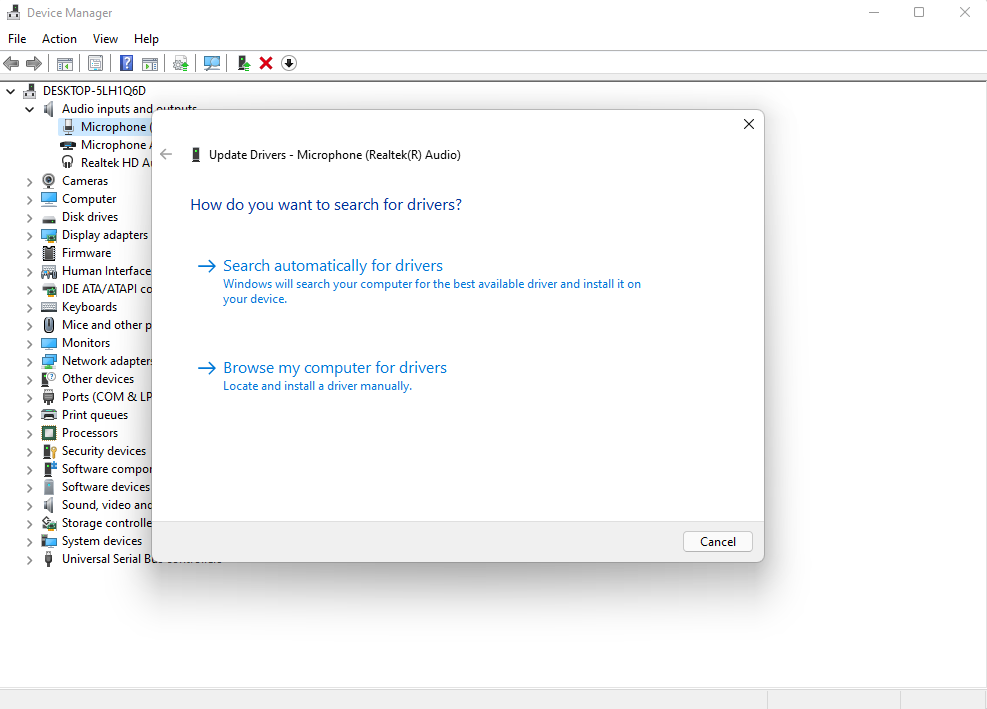Click the Security devices key icon
This screenshot has height=709, width=987.
point(49,451)
